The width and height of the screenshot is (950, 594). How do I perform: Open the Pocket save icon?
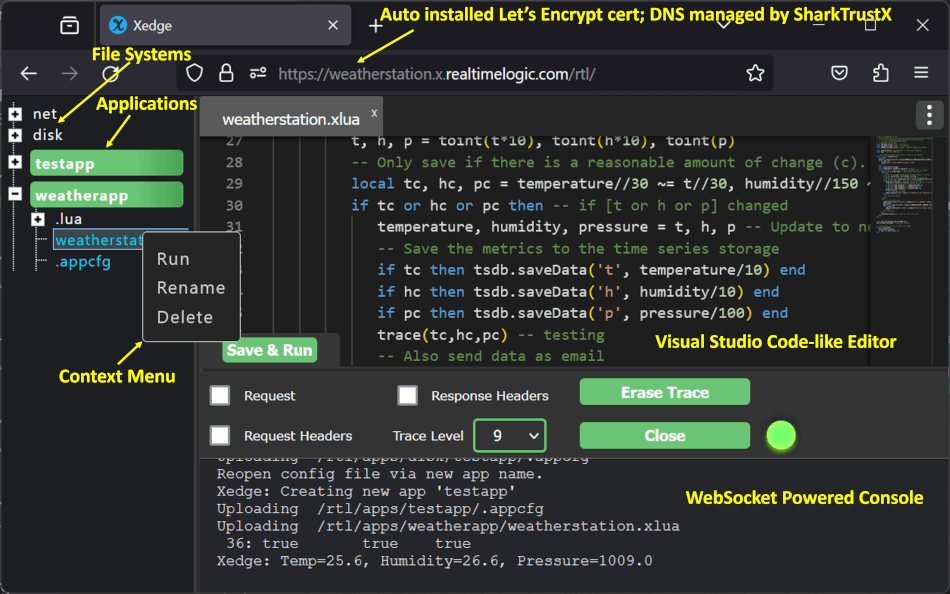pos(839,73)
